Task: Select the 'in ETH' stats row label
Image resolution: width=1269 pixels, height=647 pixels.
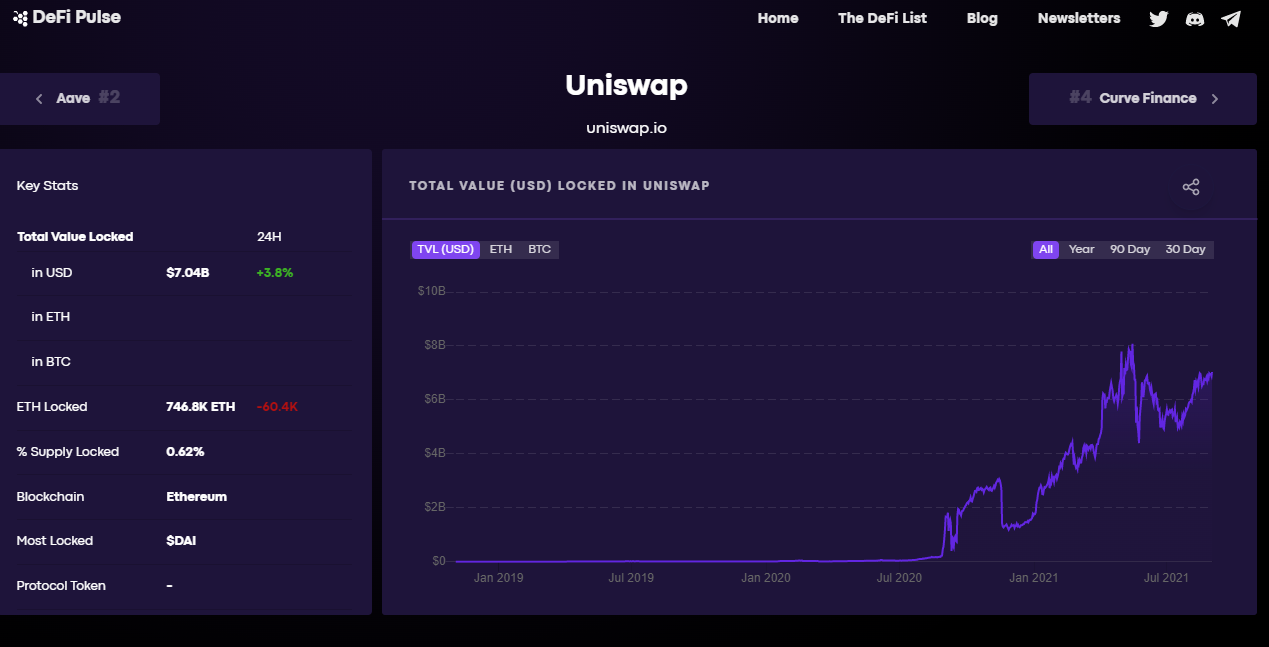Action: pyautogui.click(x=51, y=317)
